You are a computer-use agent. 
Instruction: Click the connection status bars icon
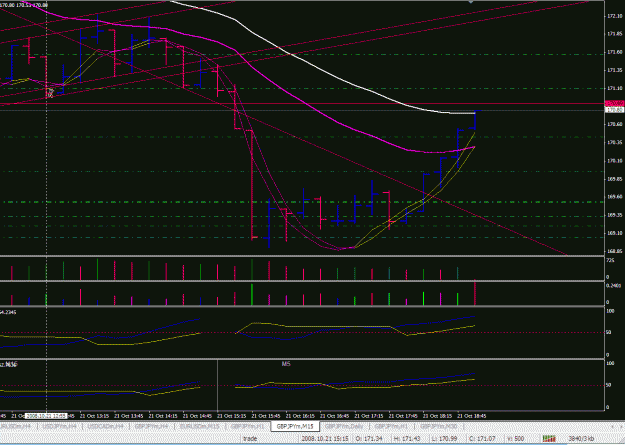pyautogui.click(x=549, y=439)
